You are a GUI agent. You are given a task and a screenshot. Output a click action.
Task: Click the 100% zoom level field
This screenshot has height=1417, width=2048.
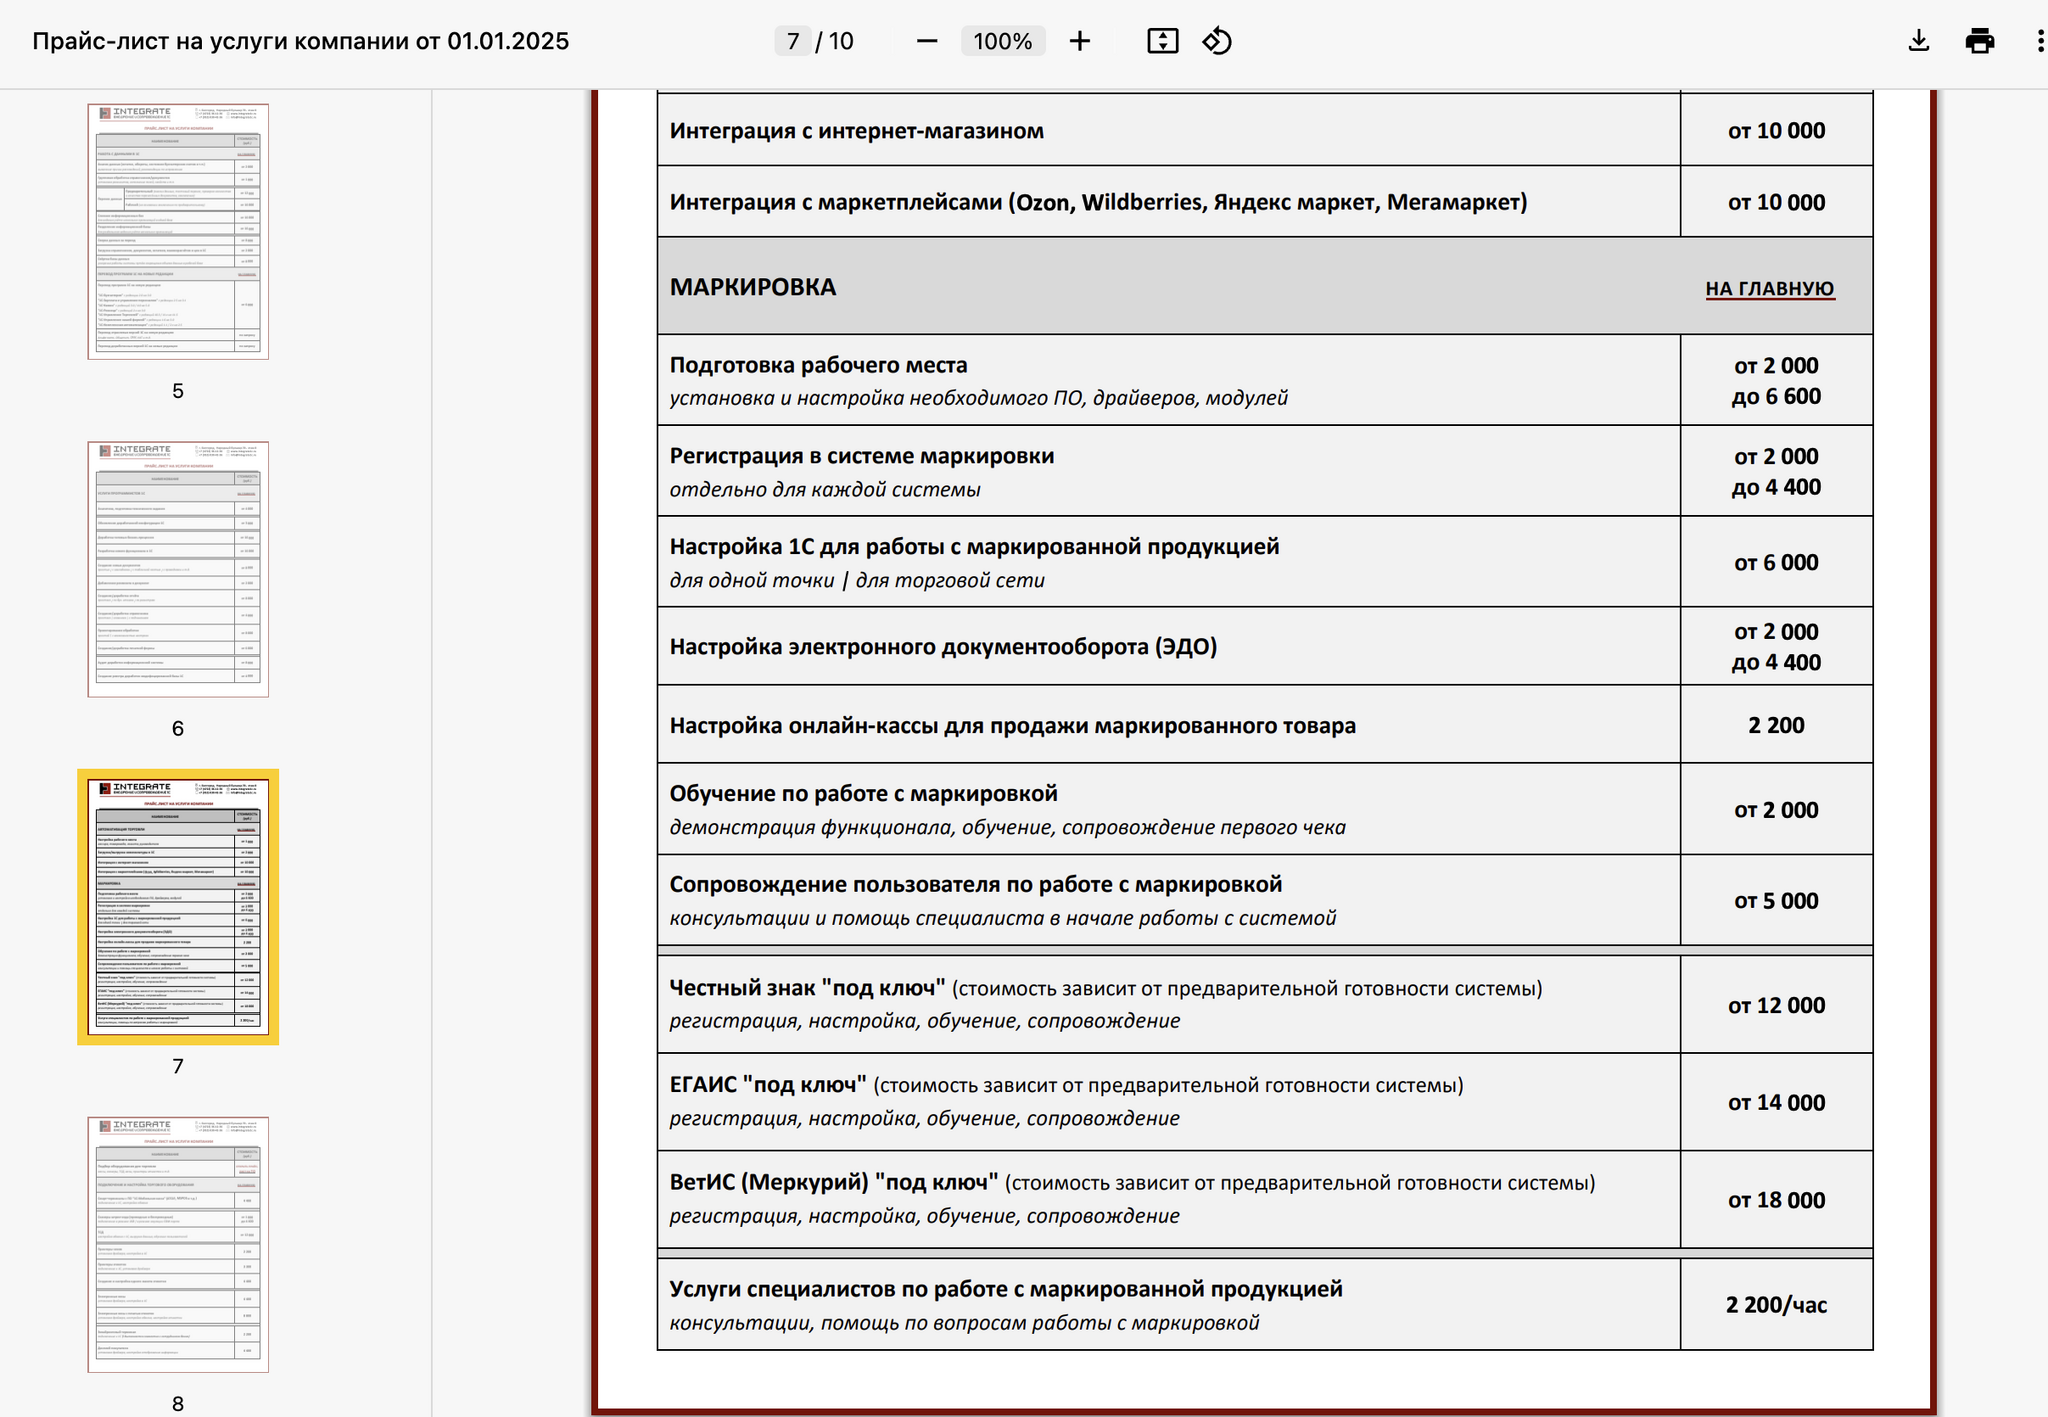tap(1002, 41)
